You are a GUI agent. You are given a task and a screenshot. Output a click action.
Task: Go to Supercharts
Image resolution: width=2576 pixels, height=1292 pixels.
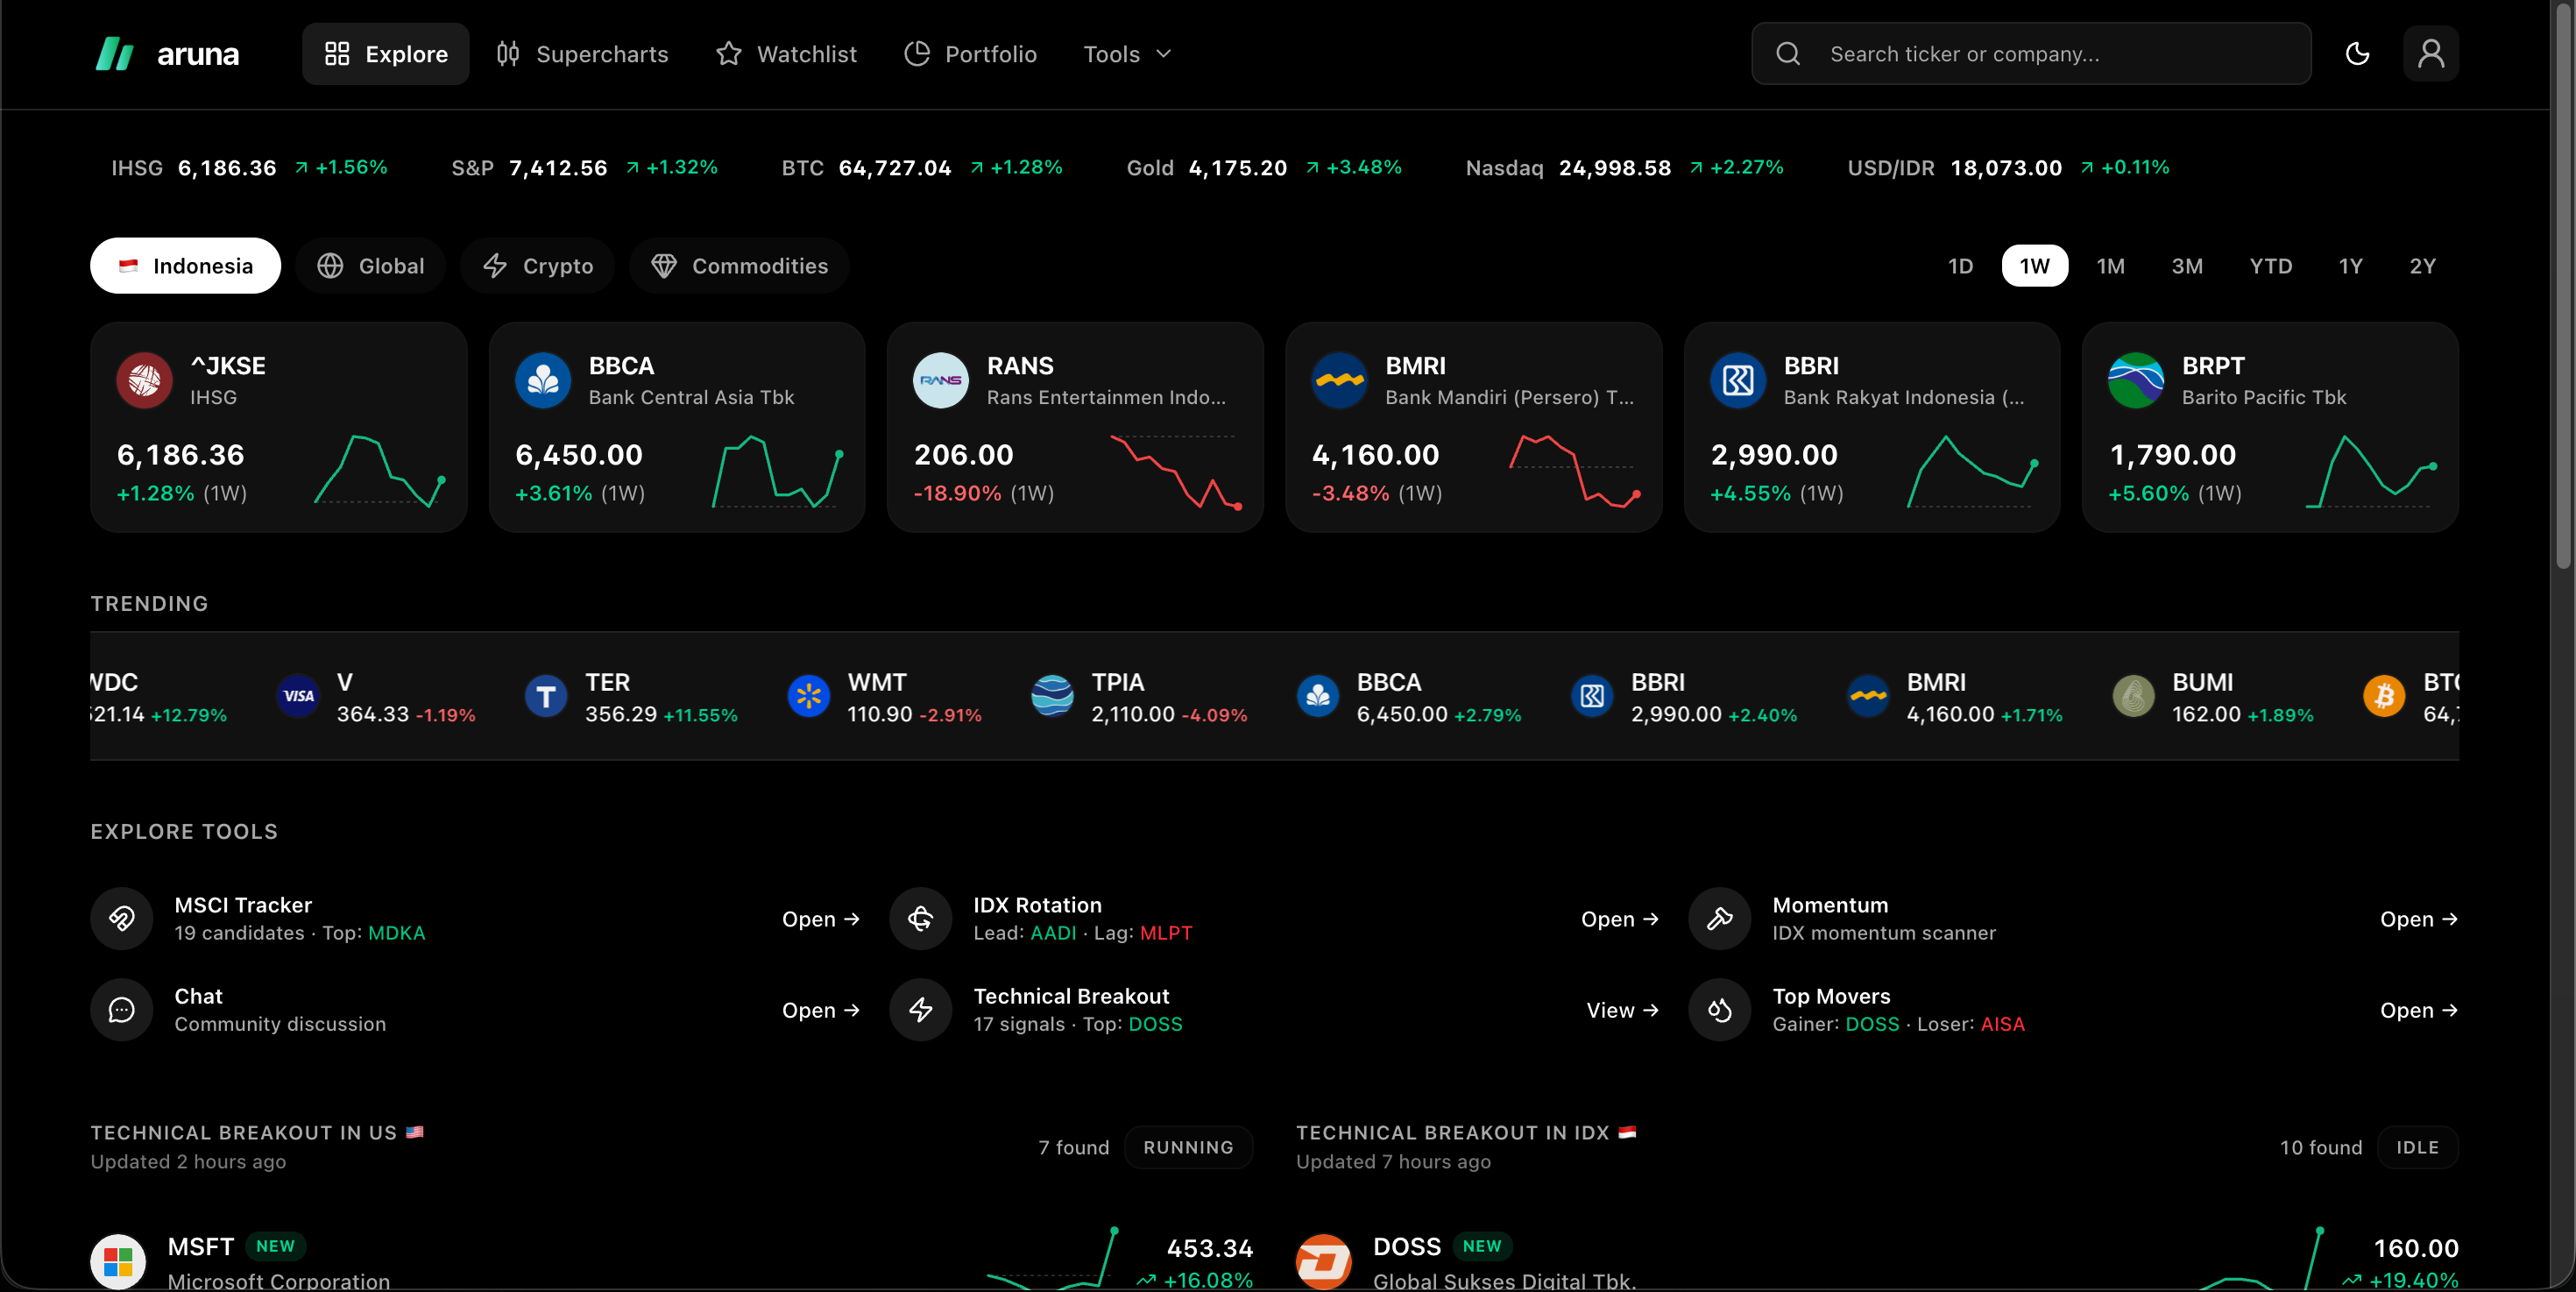583,54
